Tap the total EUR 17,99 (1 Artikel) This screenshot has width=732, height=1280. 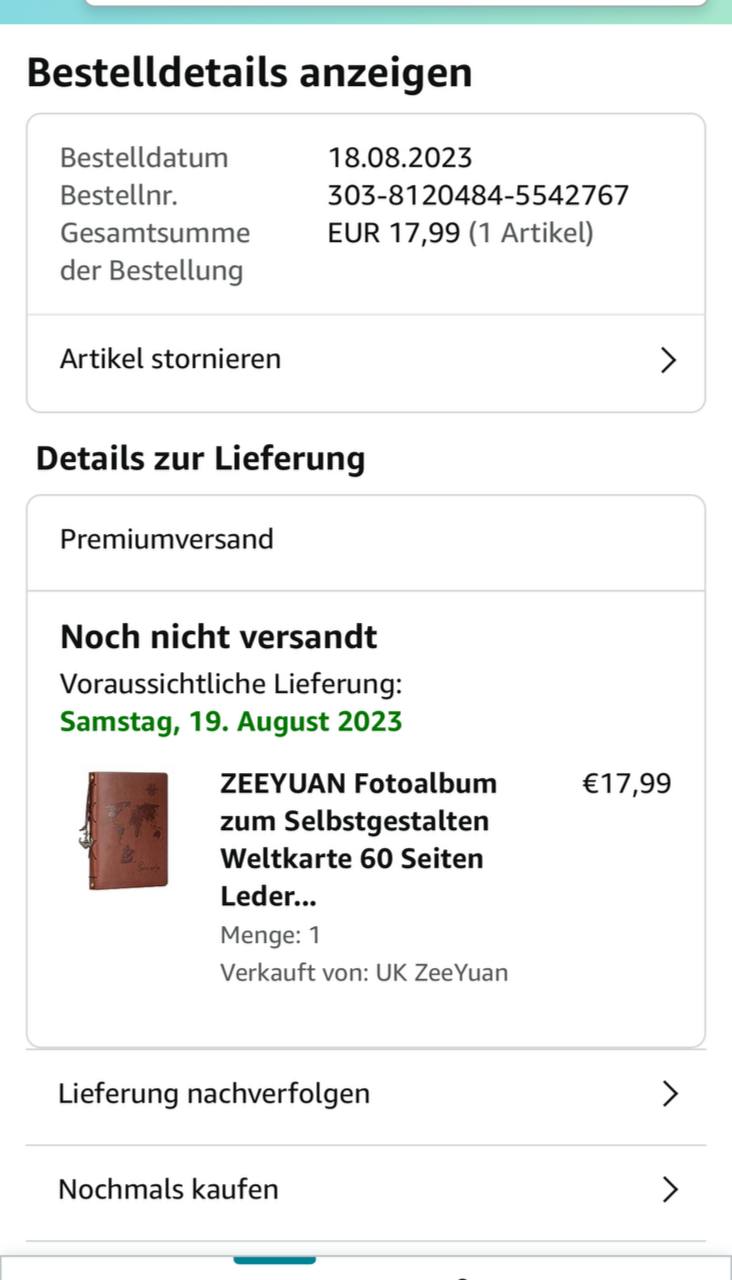tap(461, 233)
